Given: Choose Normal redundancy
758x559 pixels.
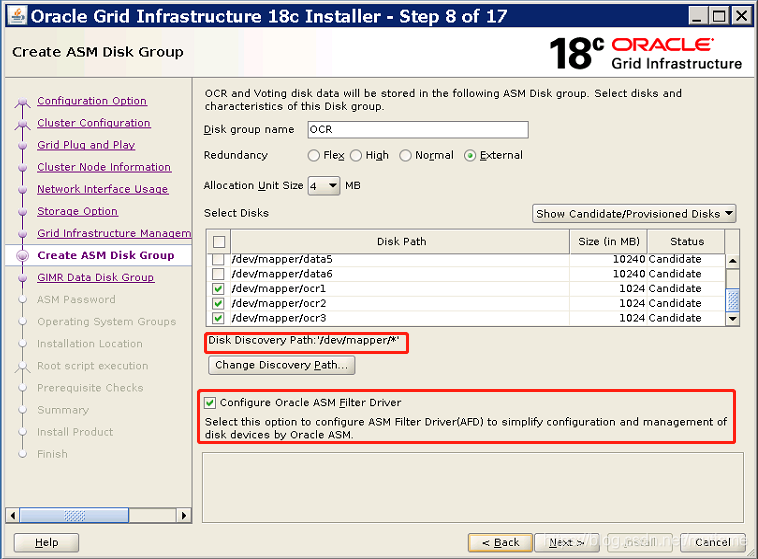Looking at the screenshot, I should [405, 155].
